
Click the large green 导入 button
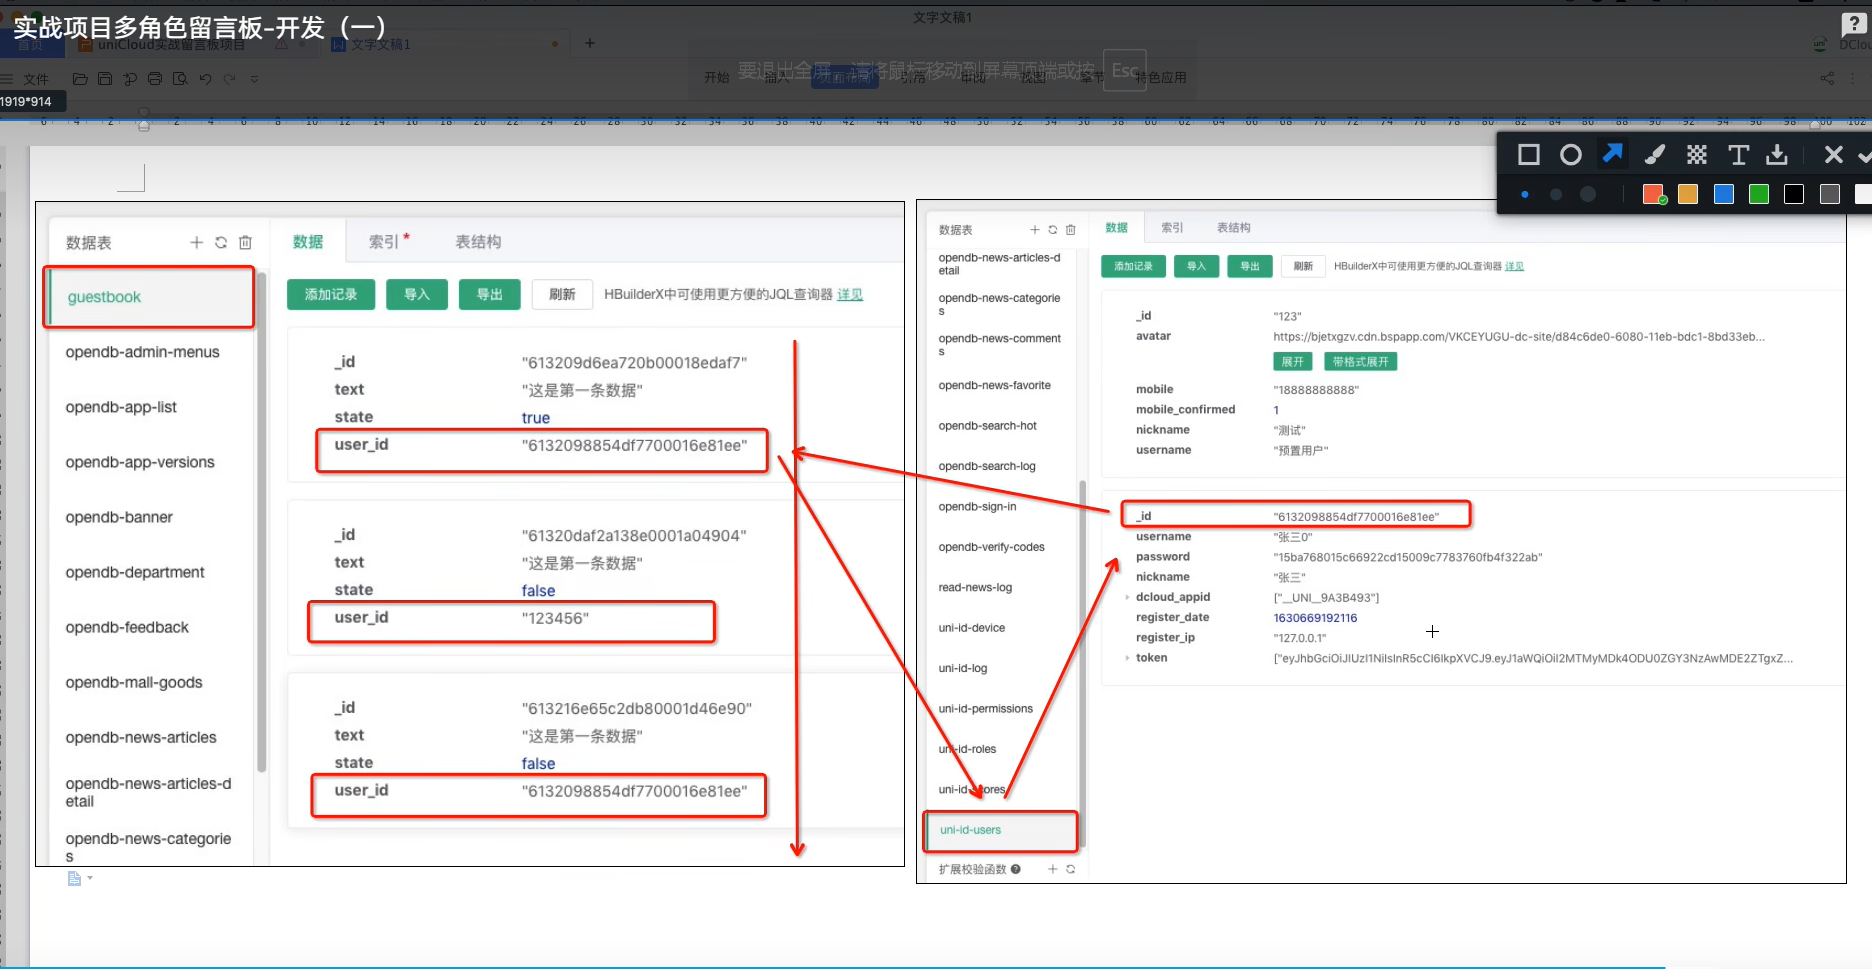click(x=417, y=294)
